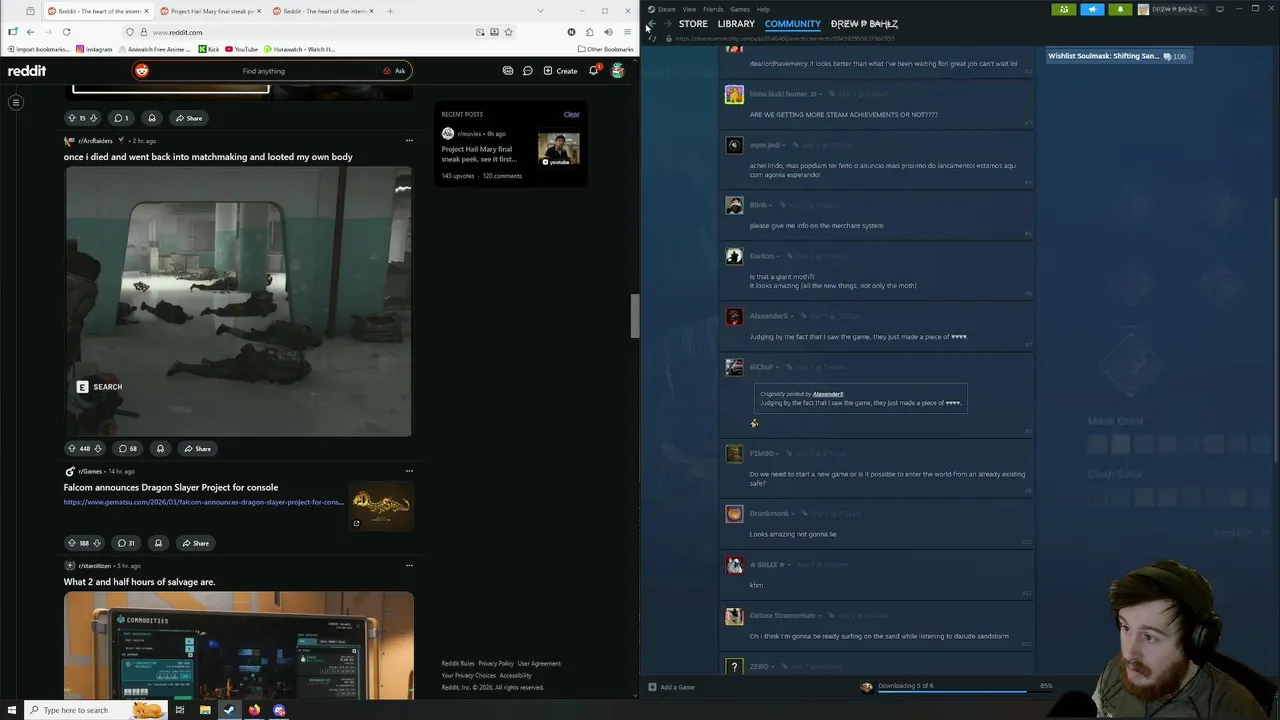Expand Reddit left sidebar hamburger menu
Screen dimensions: 1280x720
pos(16,102)
